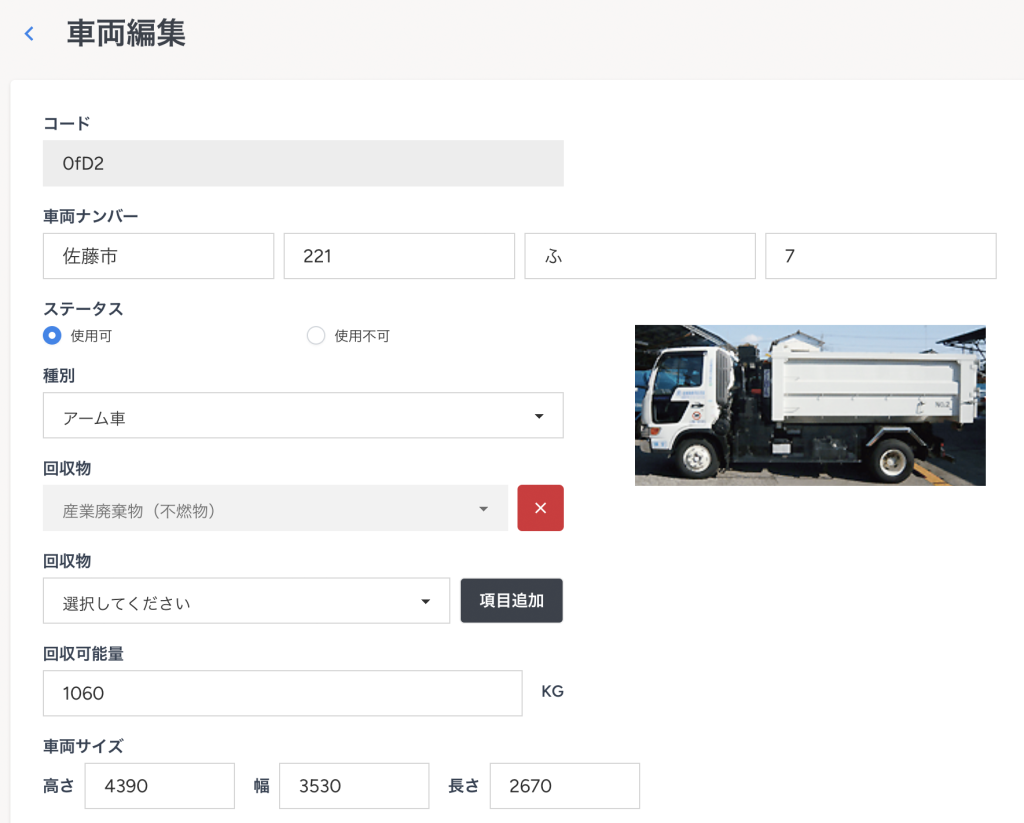Focus the 佐藤市 vehicle number field
The image size is (1024, 823).
pos(158,256)
